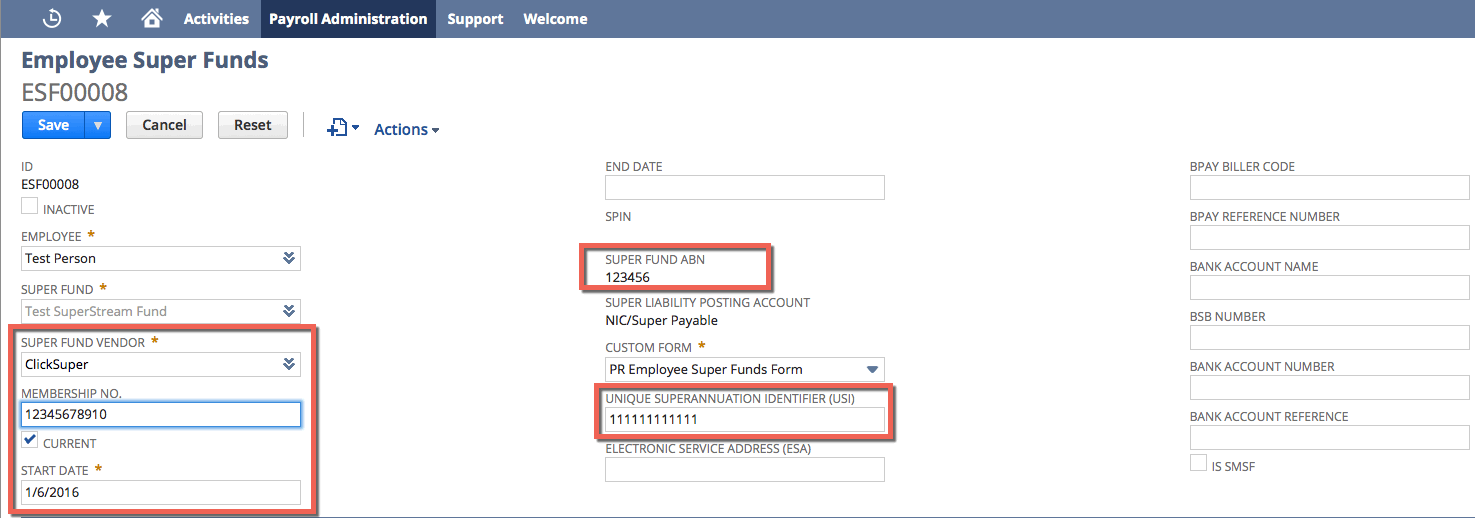Expand the Super Fund dropdown arrows

pyautogui.click(x=289, y=311)
